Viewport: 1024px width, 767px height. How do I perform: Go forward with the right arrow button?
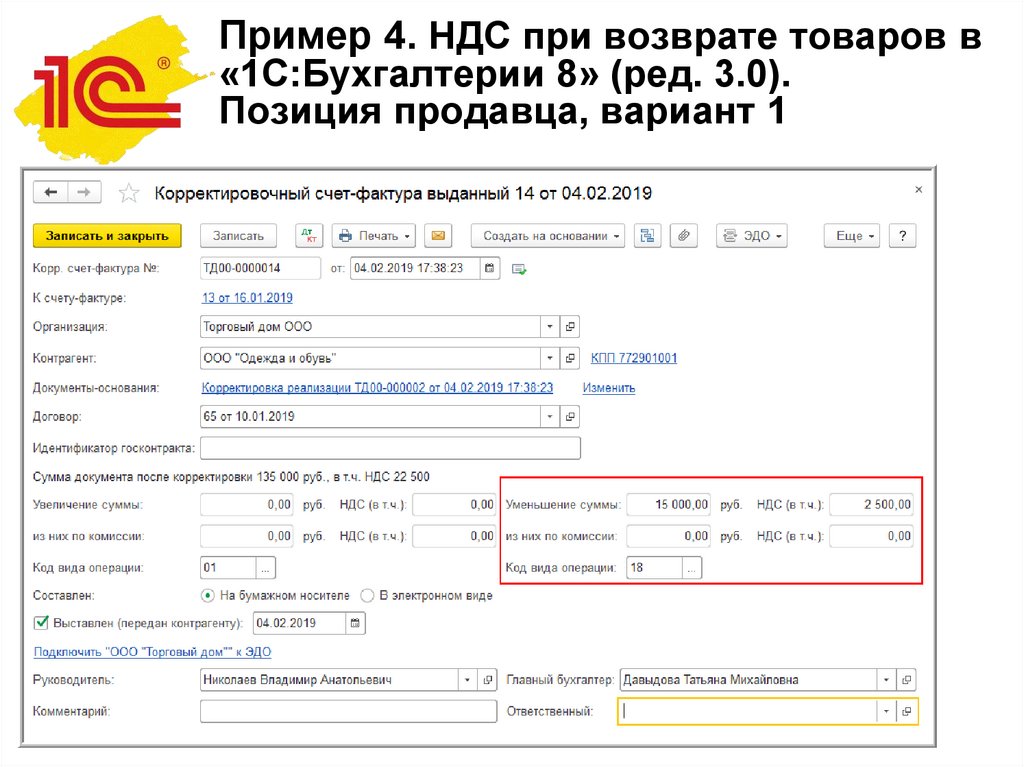tap(84, 192)
